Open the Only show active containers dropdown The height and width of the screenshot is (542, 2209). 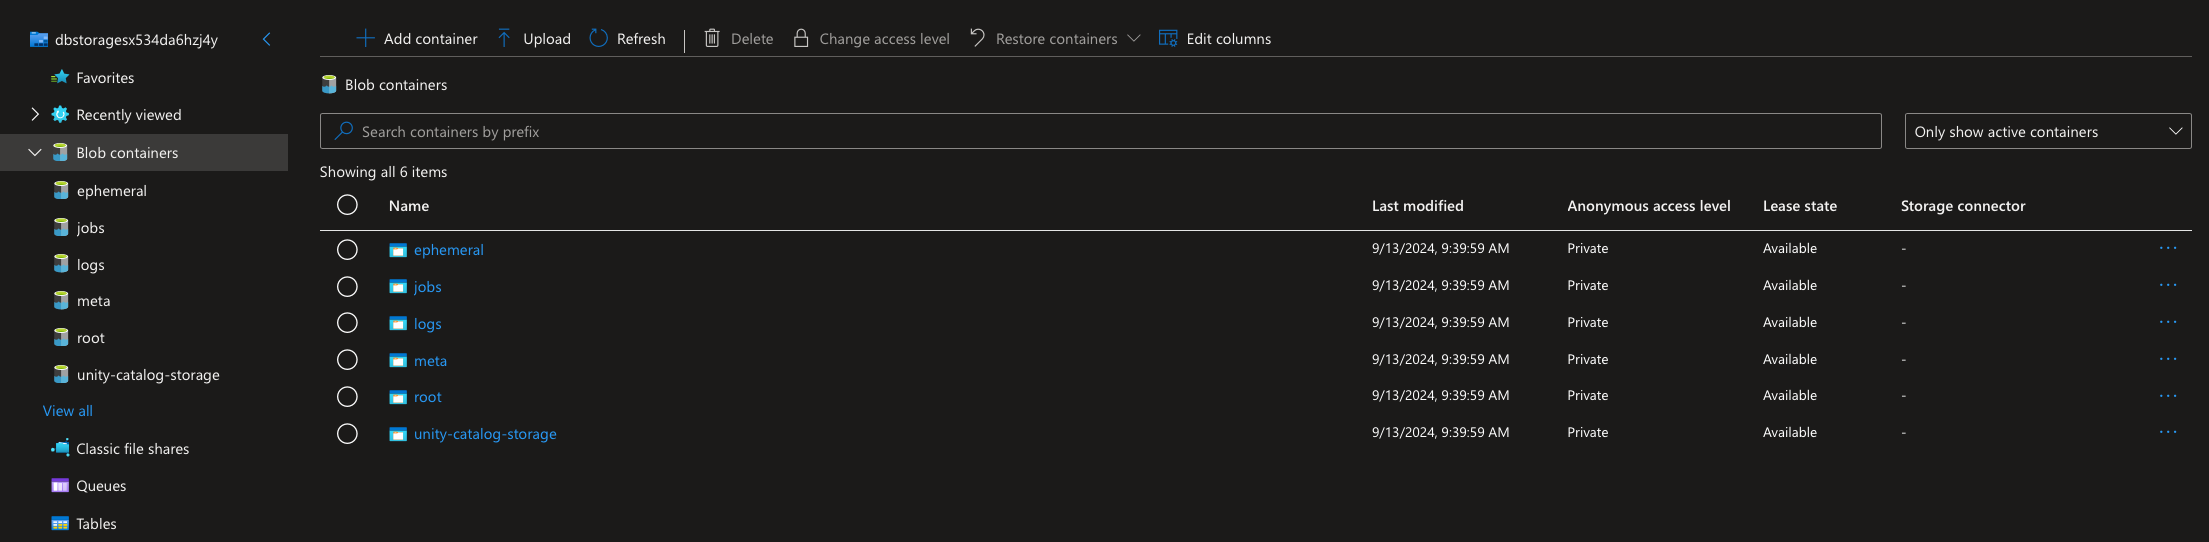(2047, 131)
